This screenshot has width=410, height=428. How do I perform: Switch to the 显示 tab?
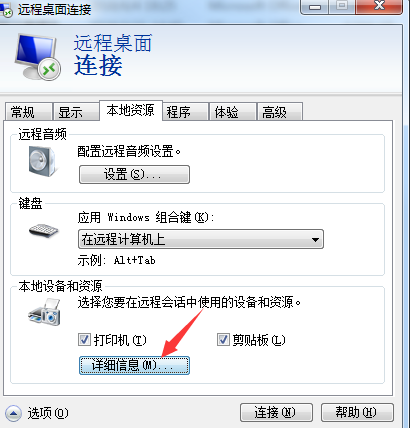coord(76,112)
